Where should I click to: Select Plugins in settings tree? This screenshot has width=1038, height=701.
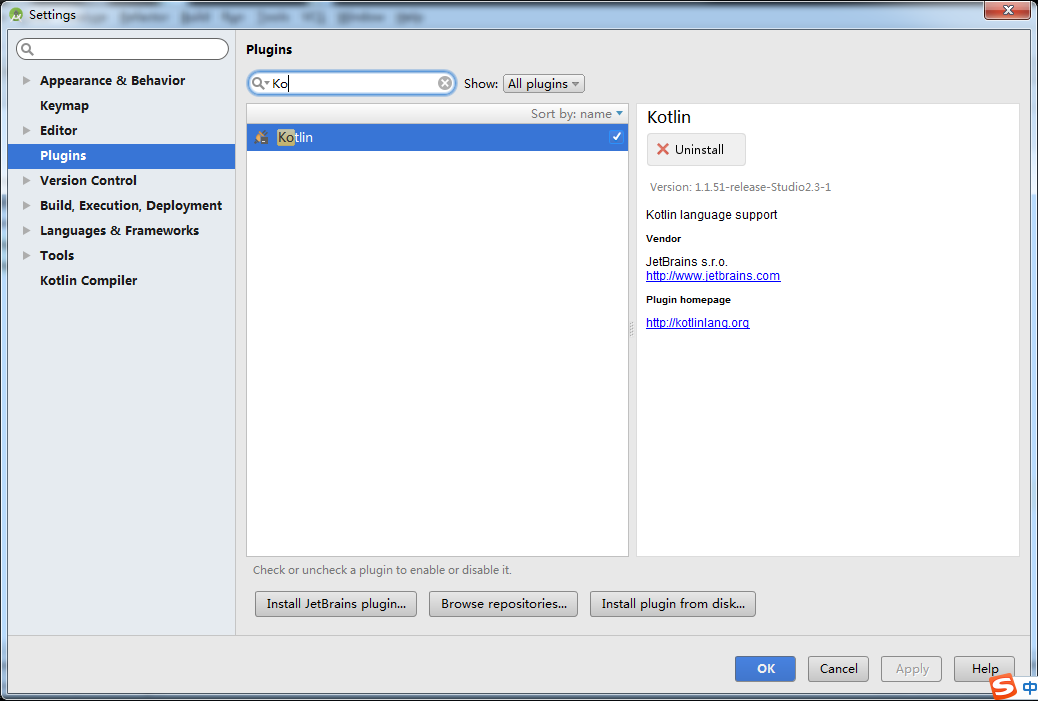click(121, 156)
